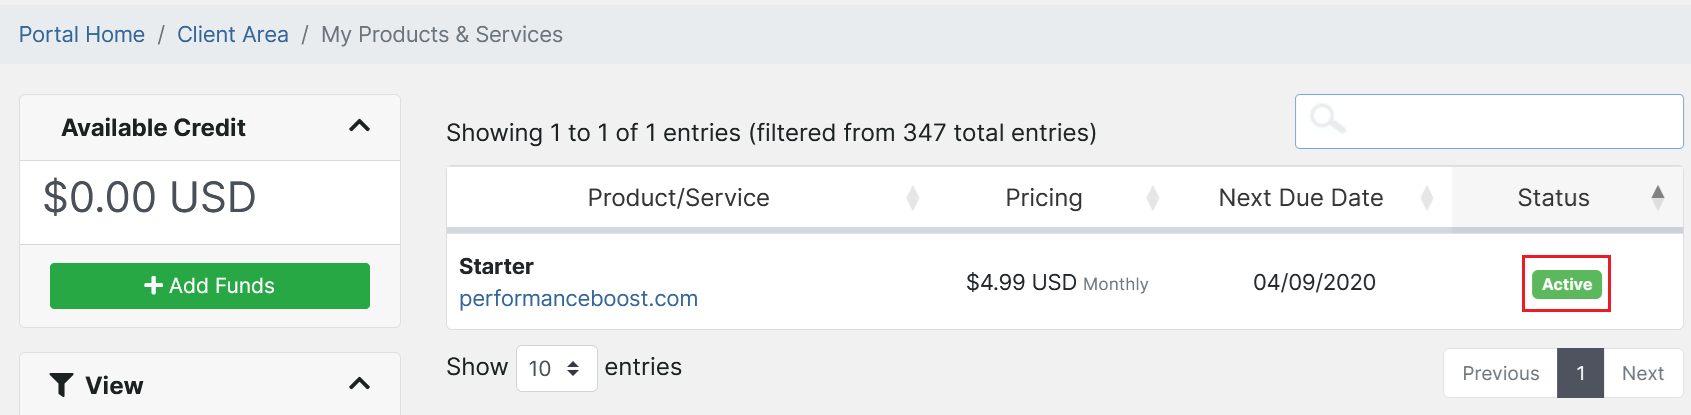Image resolution: width=1691 pixels, height=415 pixels.
Task: Click the green Active status badge
Action: click(x=1566, y=284)
